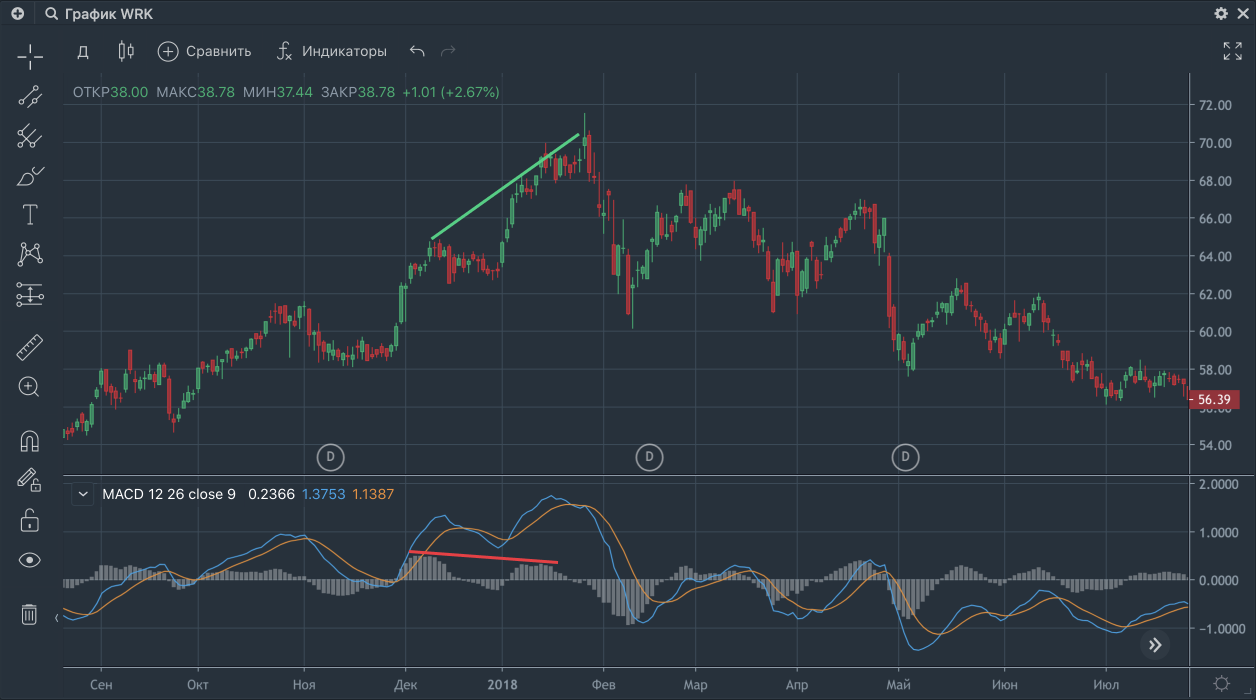Open the timeframe selector Д
Viewport: 1256px width, 700px height.
point(83,52)
